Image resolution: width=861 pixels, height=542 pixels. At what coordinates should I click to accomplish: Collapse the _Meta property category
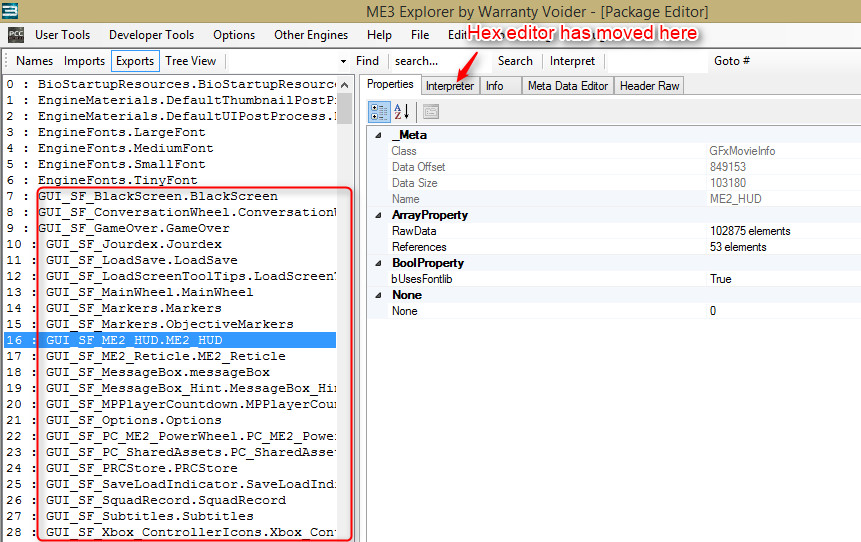point(378,135)
